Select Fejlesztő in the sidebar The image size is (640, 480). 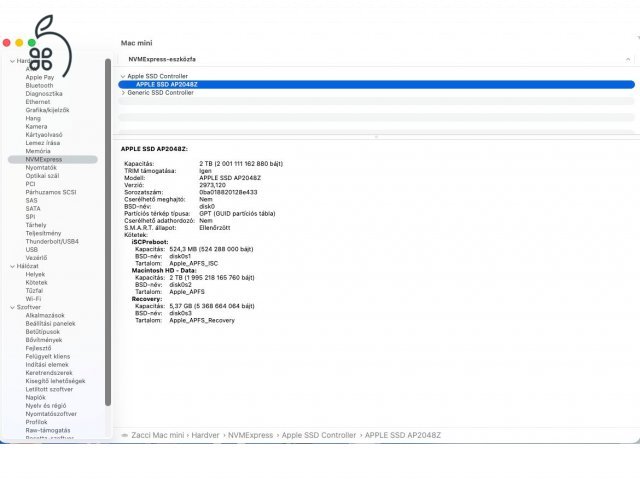click(38, 348)
